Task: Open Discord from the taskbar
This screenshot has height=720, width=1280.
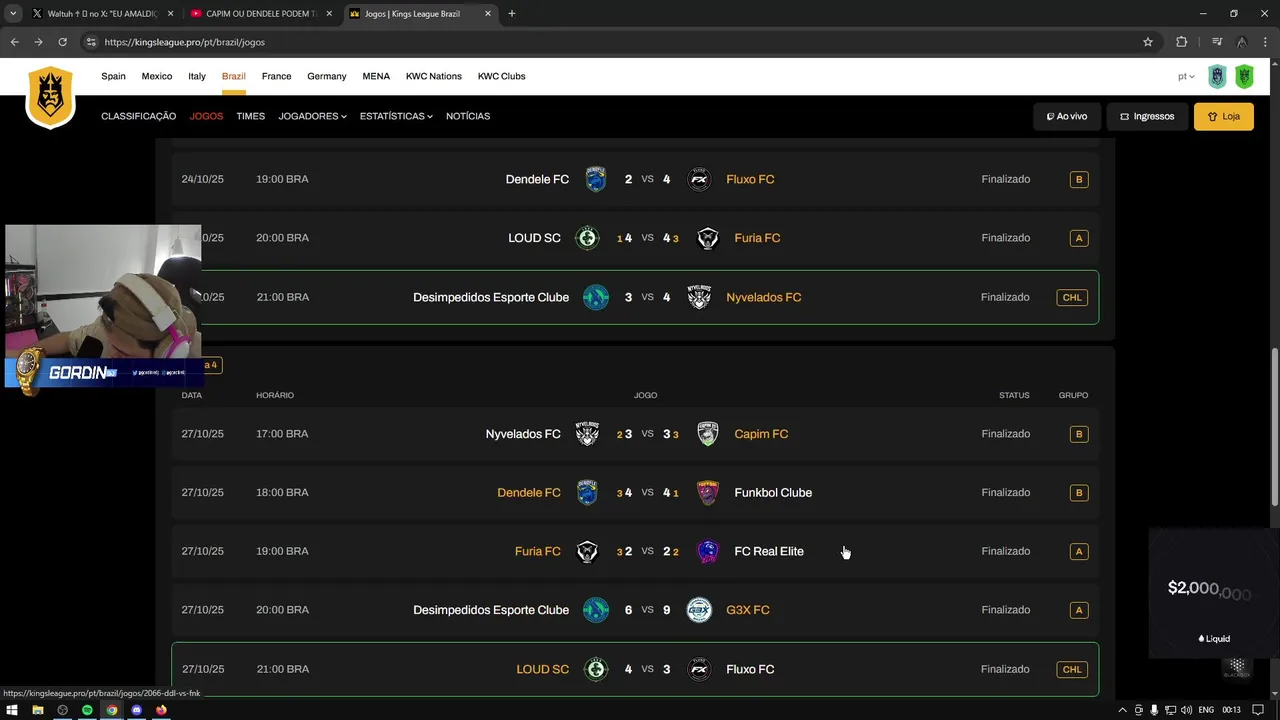Action: pyautogui.click(x=136, y=710)
